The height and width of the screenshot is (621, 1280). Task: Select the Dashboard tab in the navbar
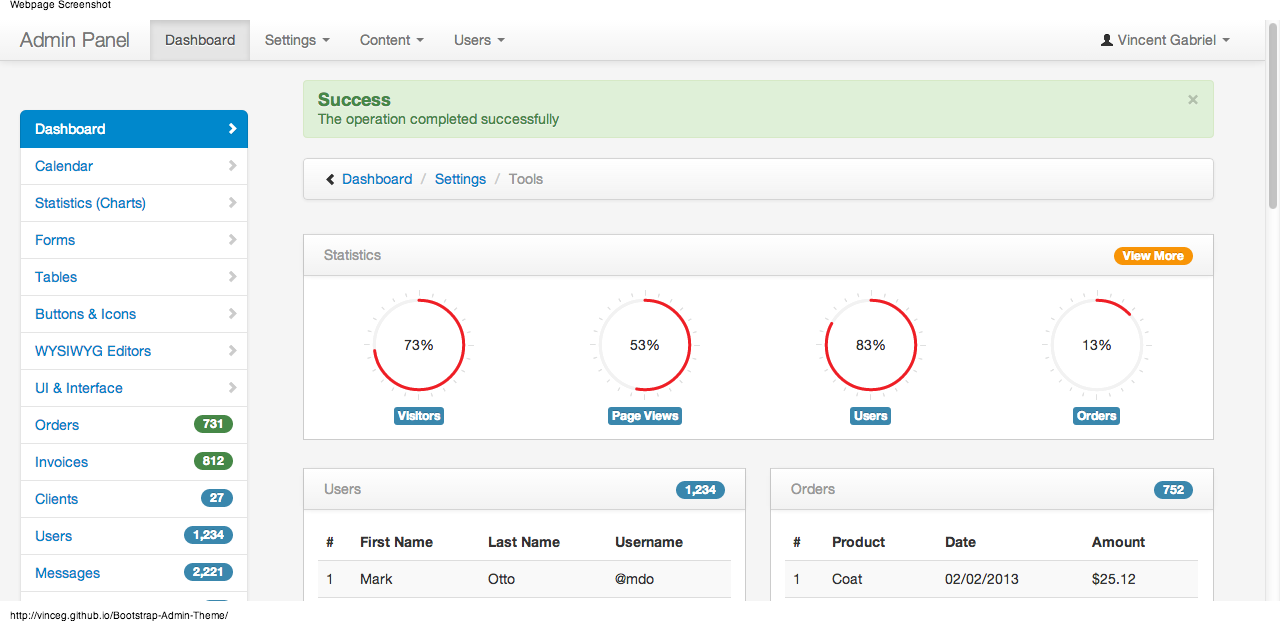pos(200,40)
